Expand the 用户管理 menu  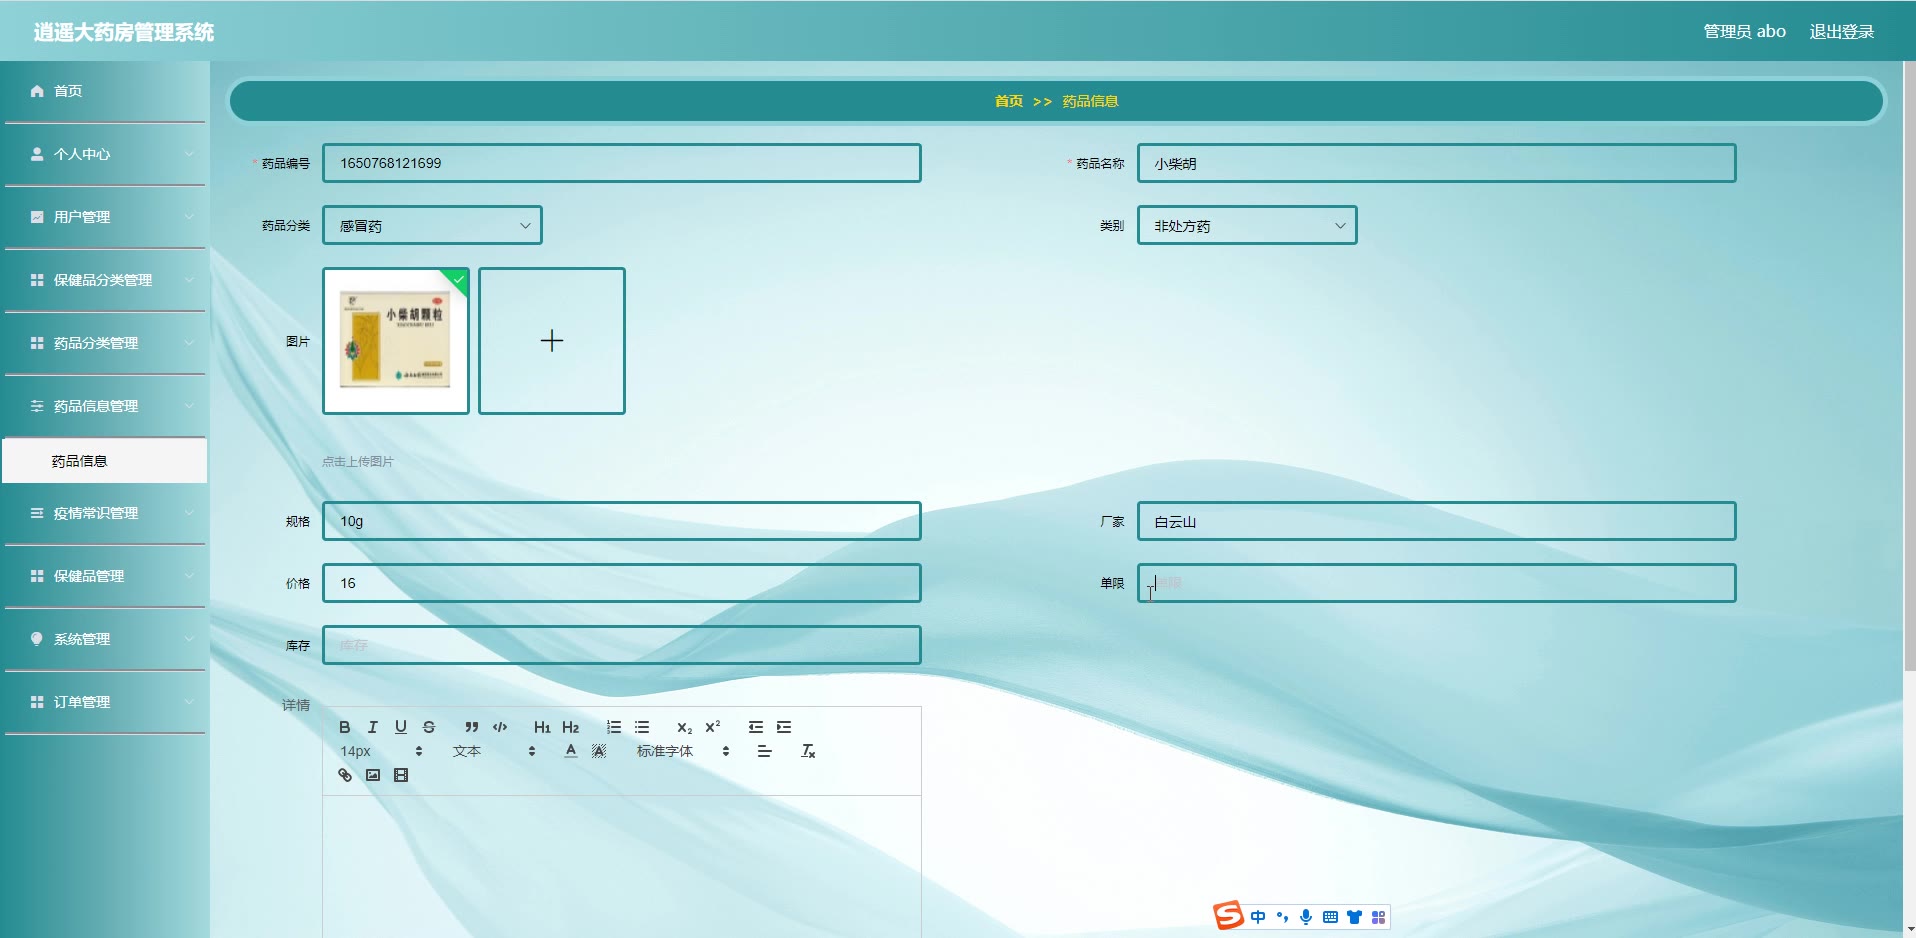pyautogui.click(x=105, y=217)
